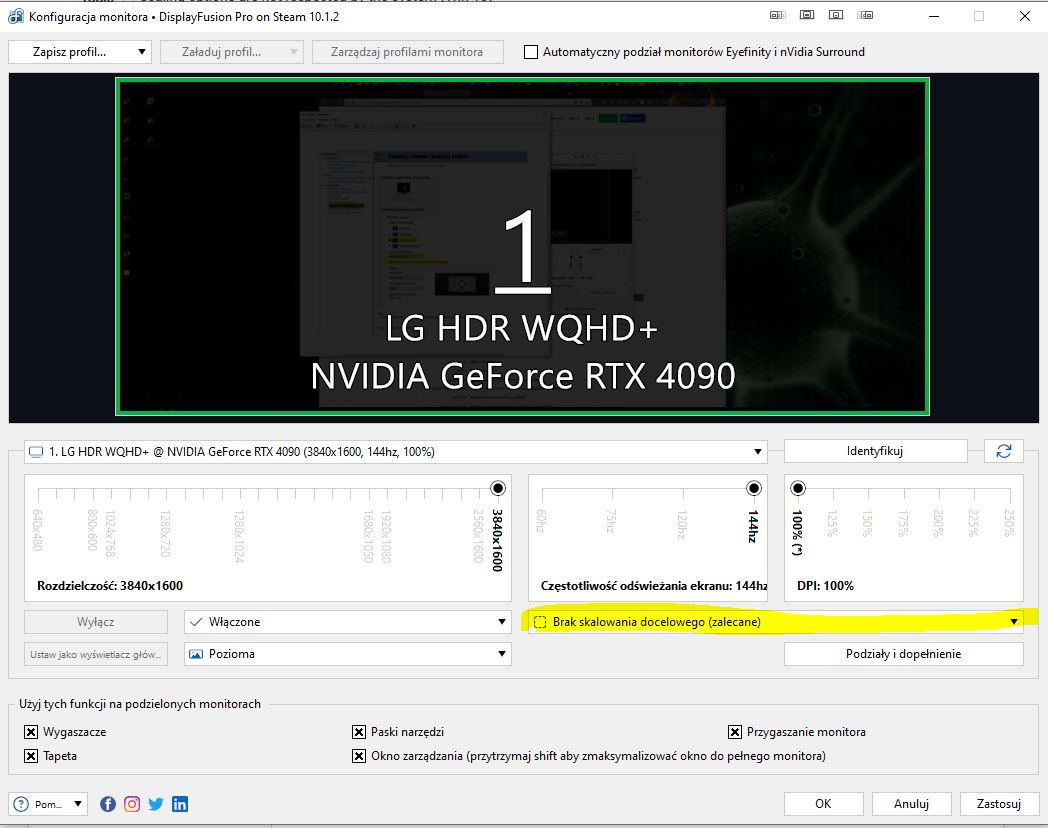Viewport: 1048px width, 828px height.
Task: Toggle the Przygaszanie monitora checkbox
Action: (x=735, y=732)
